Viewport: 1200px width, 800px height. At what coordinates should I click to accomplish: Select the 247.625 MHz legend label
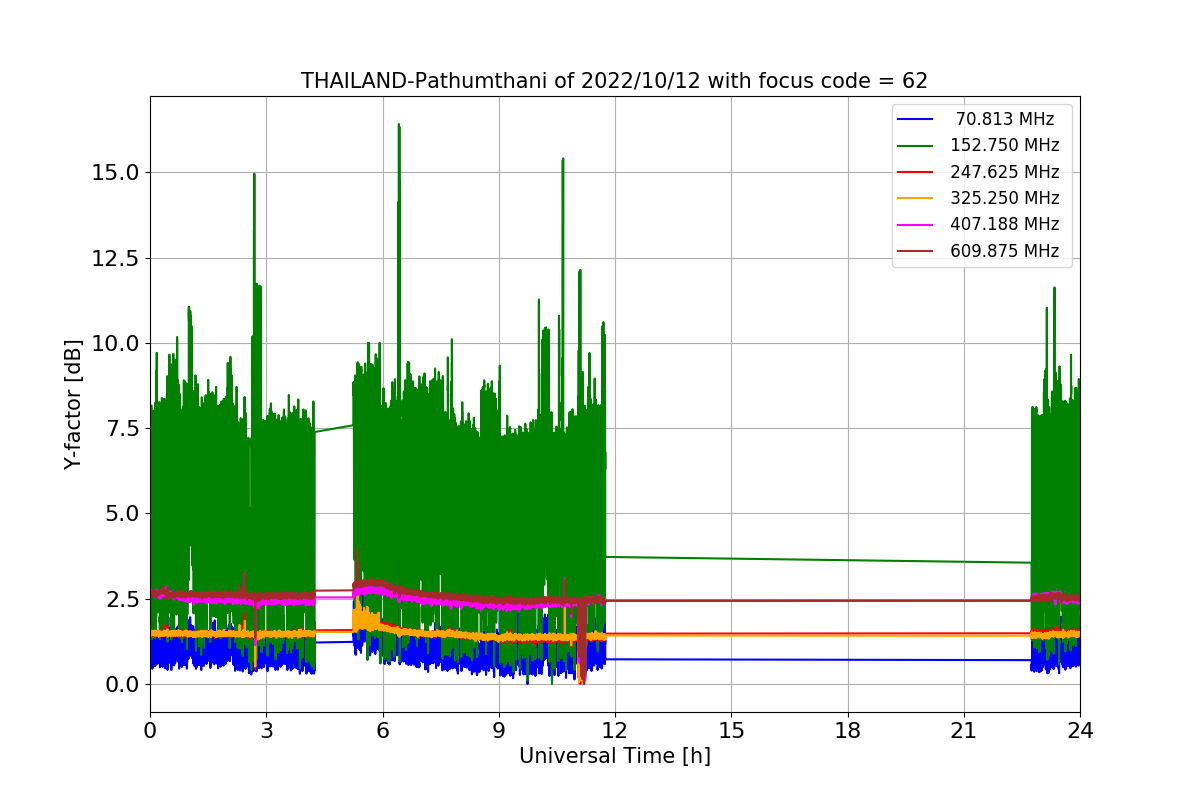pyautogui.click(x=1005, y=172)
